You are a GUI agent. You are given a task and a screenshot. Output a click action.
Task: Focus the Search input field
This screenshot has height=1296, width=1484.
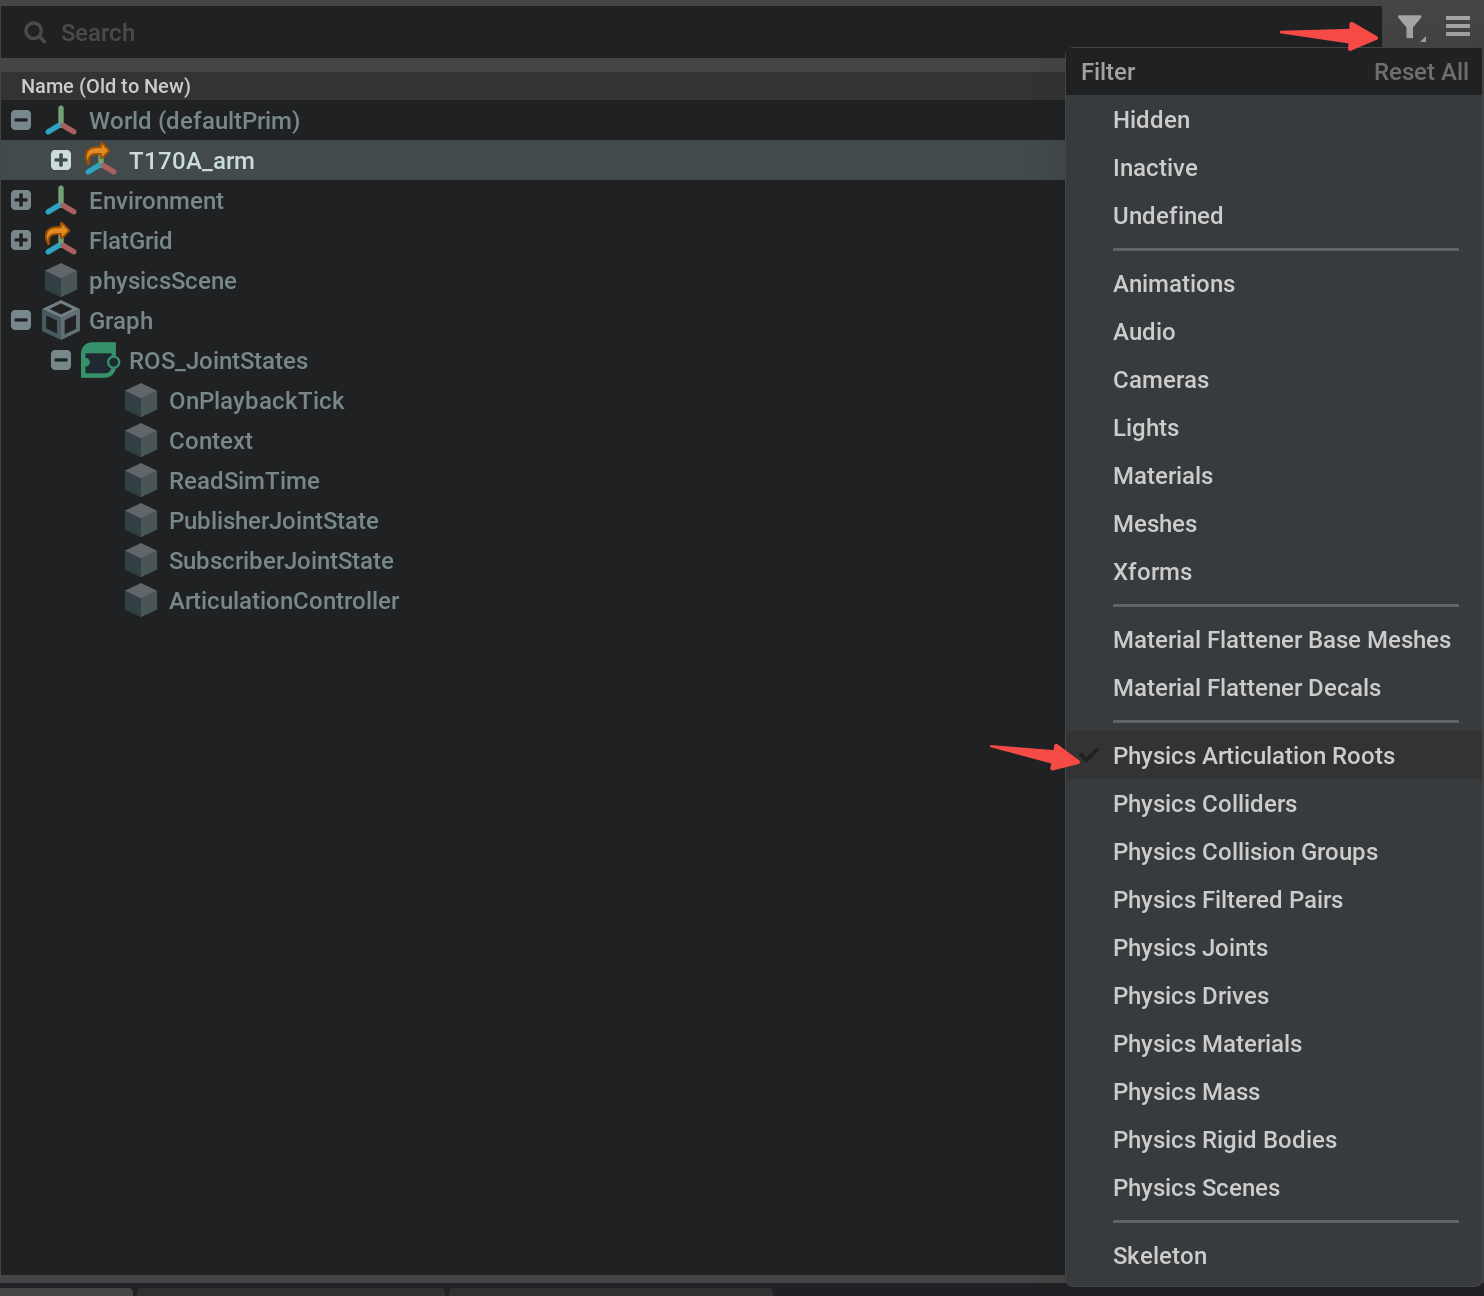tap(690, 33)
